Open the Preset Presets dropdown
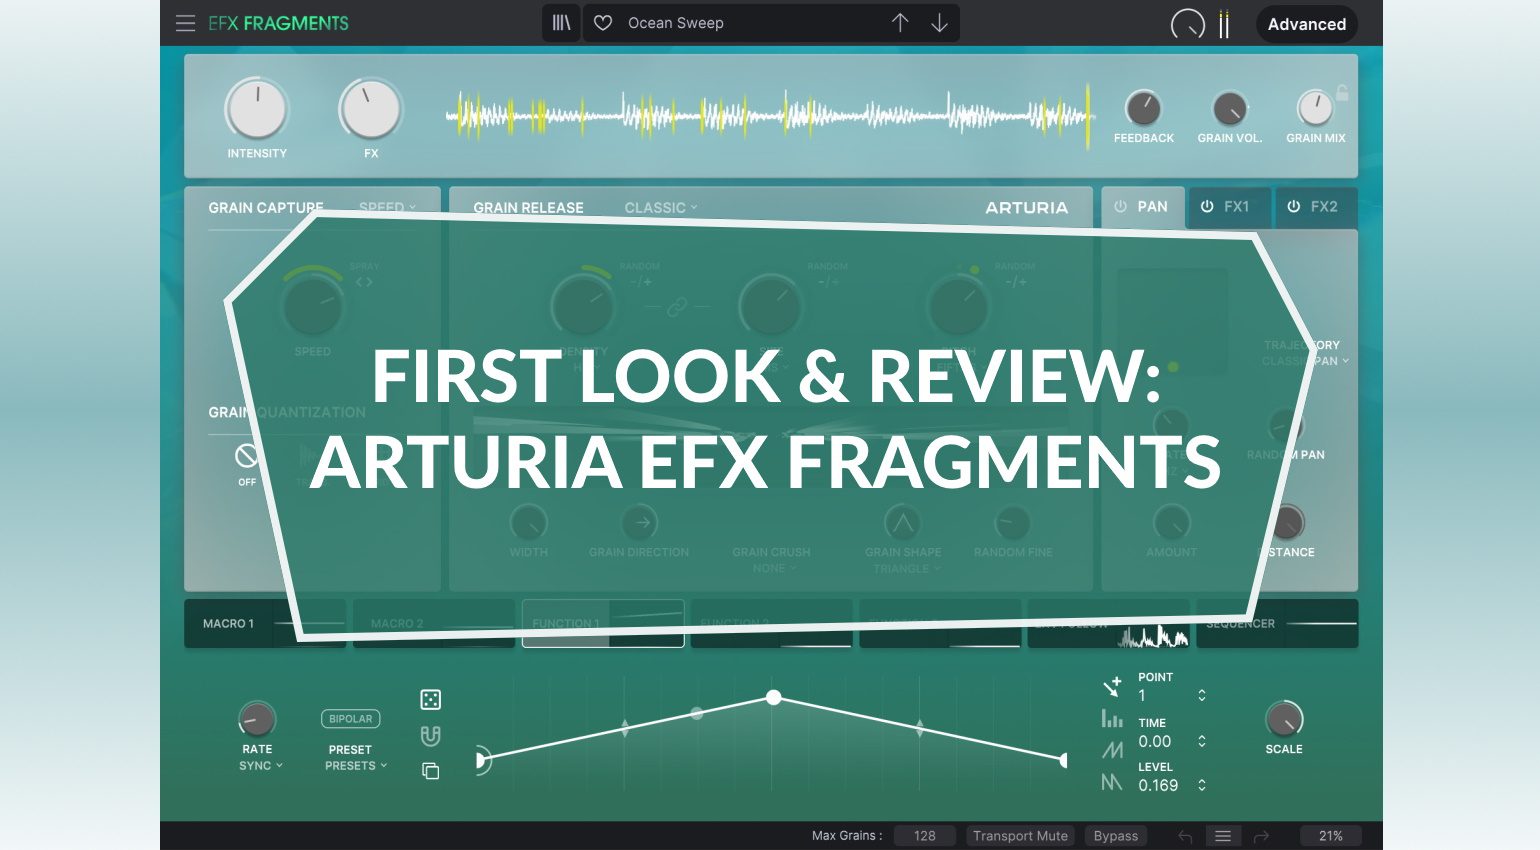This screenshot has height=850, width=1540. tap(355, 766)
